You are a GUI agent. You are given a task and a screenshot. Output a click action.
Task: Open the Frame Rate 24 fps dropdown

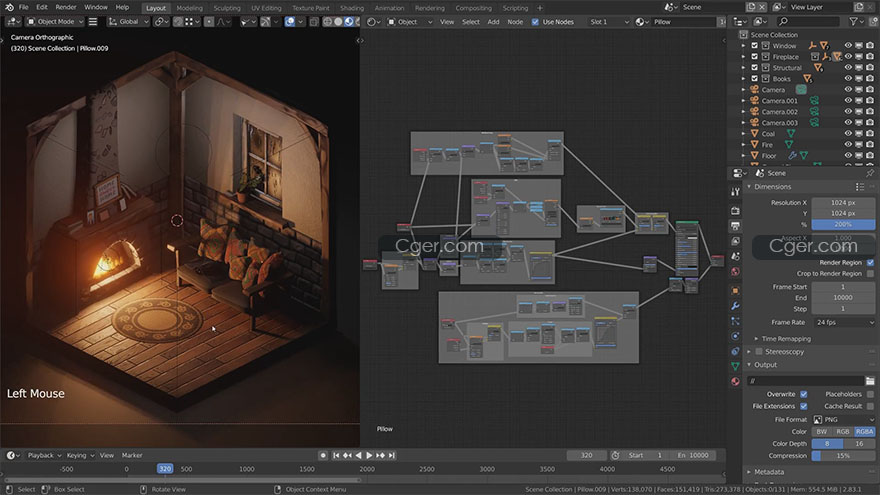click(844, 322)
